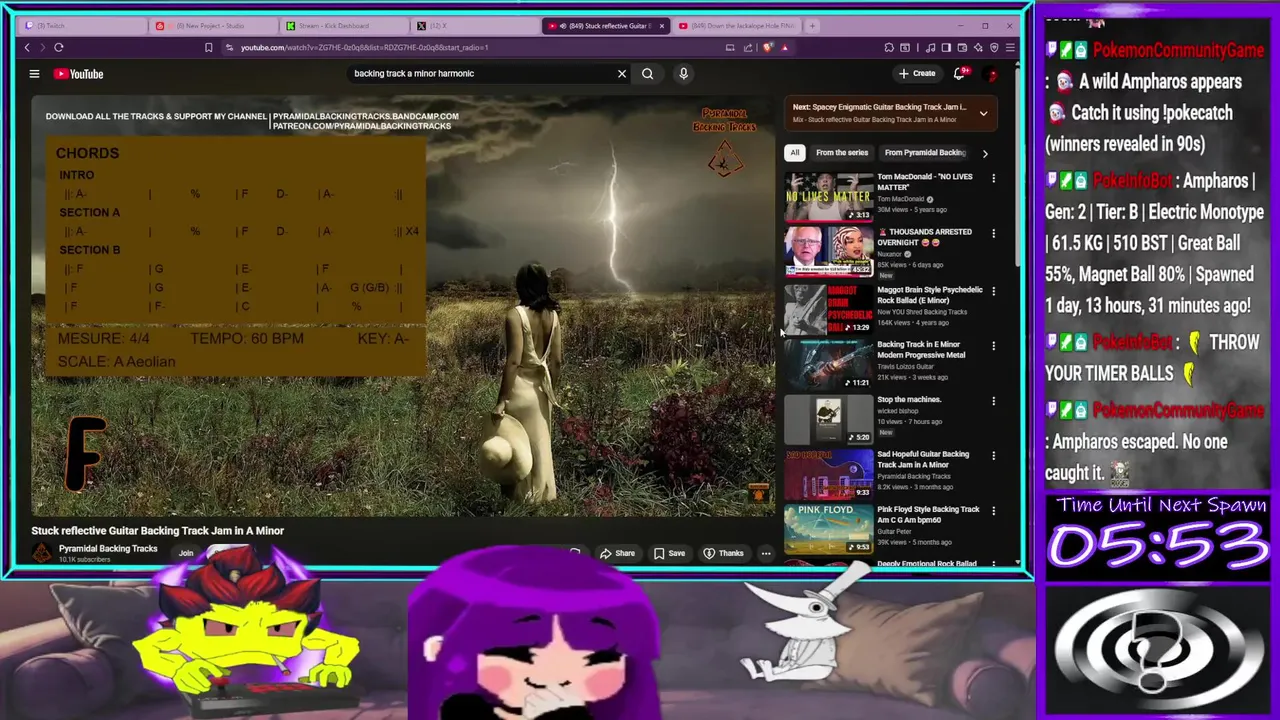Screen dimensions: 1280x720
Task: Click the Join channel button
Action: (186, 553)
